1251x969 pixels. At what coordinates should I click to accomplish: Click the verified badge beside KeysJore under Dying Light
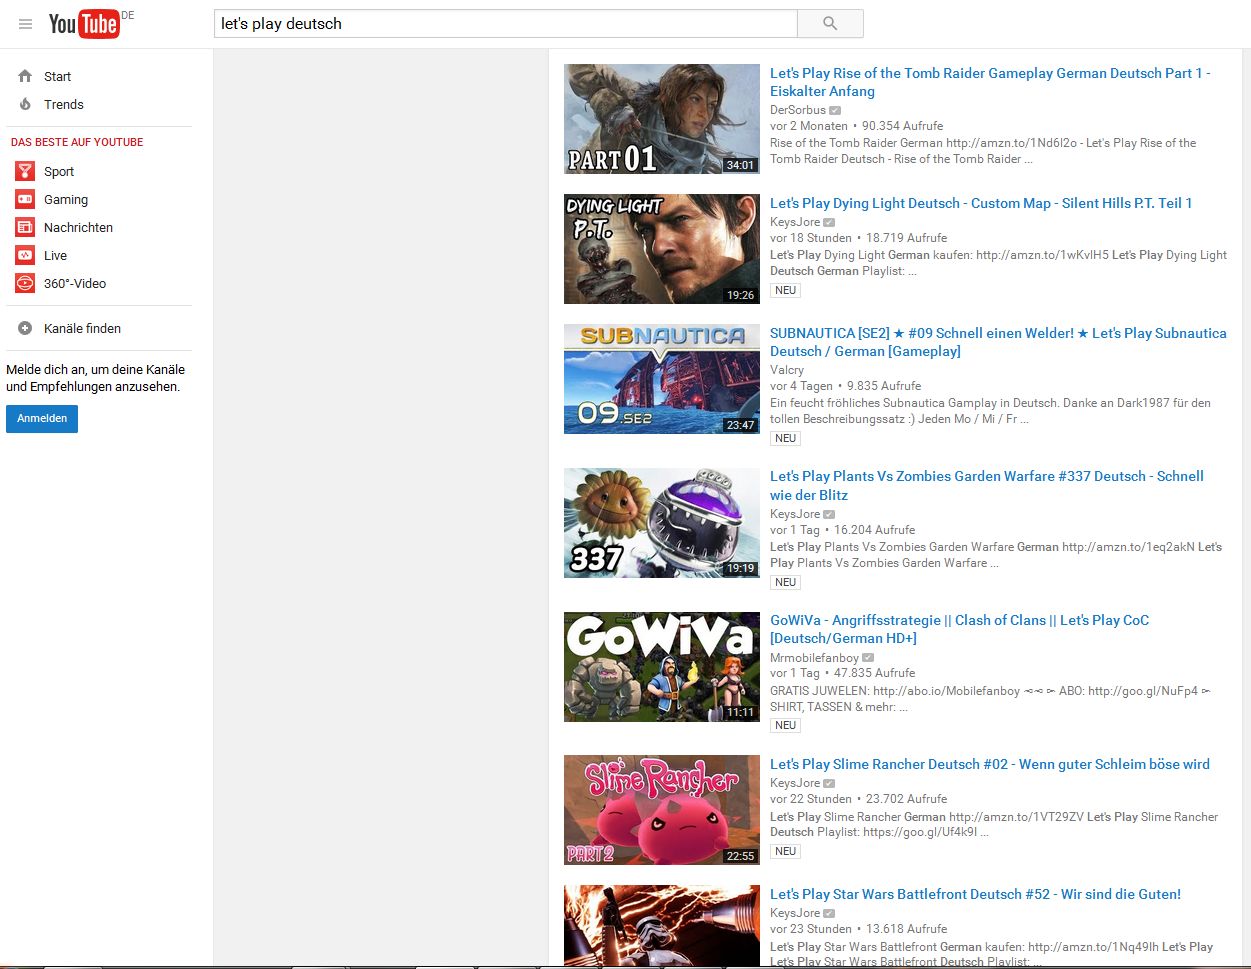[829, 223]
